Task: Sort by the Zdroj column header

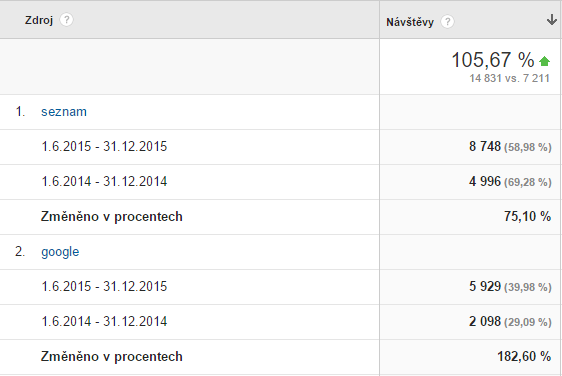Action: tap(39, 20)
